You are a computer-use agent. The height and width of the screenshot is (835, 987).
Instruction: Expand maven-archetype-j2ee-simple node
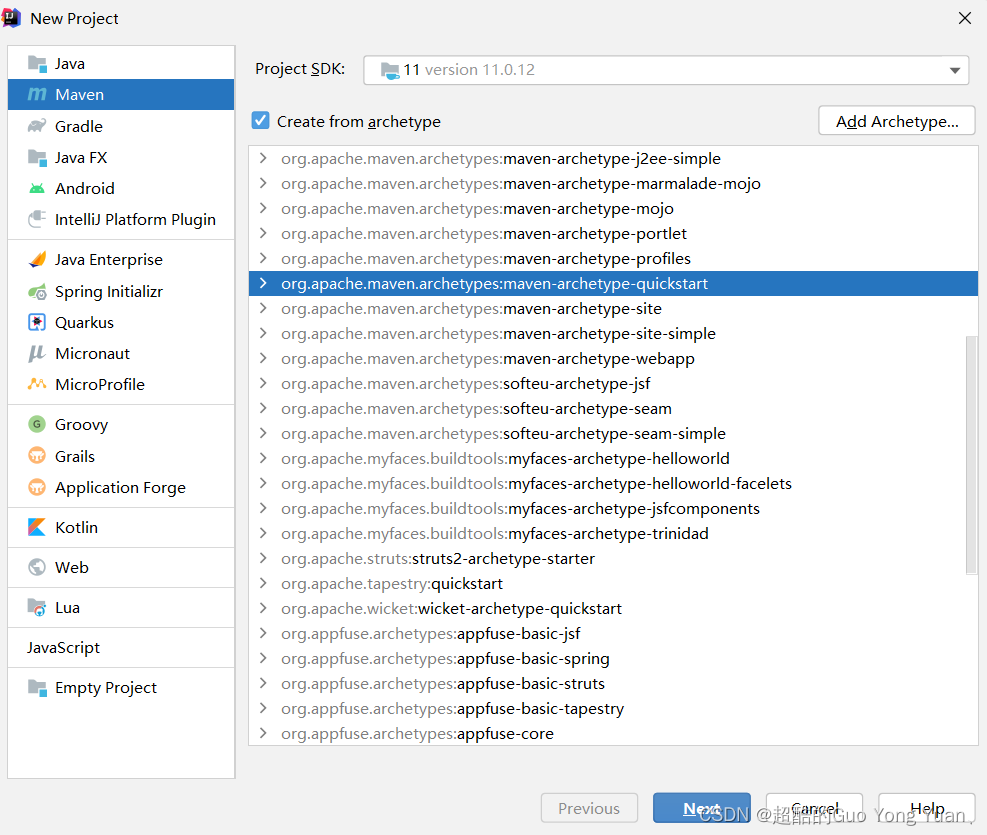(x=263, y=159)
